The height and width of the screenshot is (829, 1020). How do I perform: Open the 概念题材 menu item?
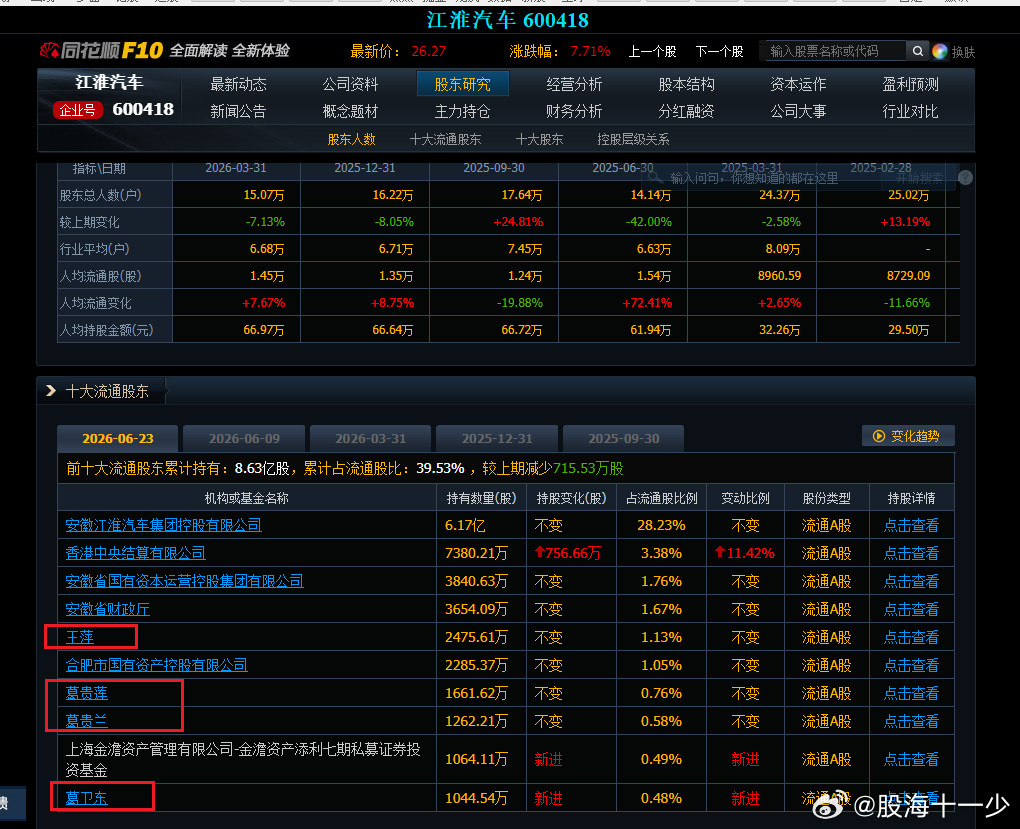(350, 111)
